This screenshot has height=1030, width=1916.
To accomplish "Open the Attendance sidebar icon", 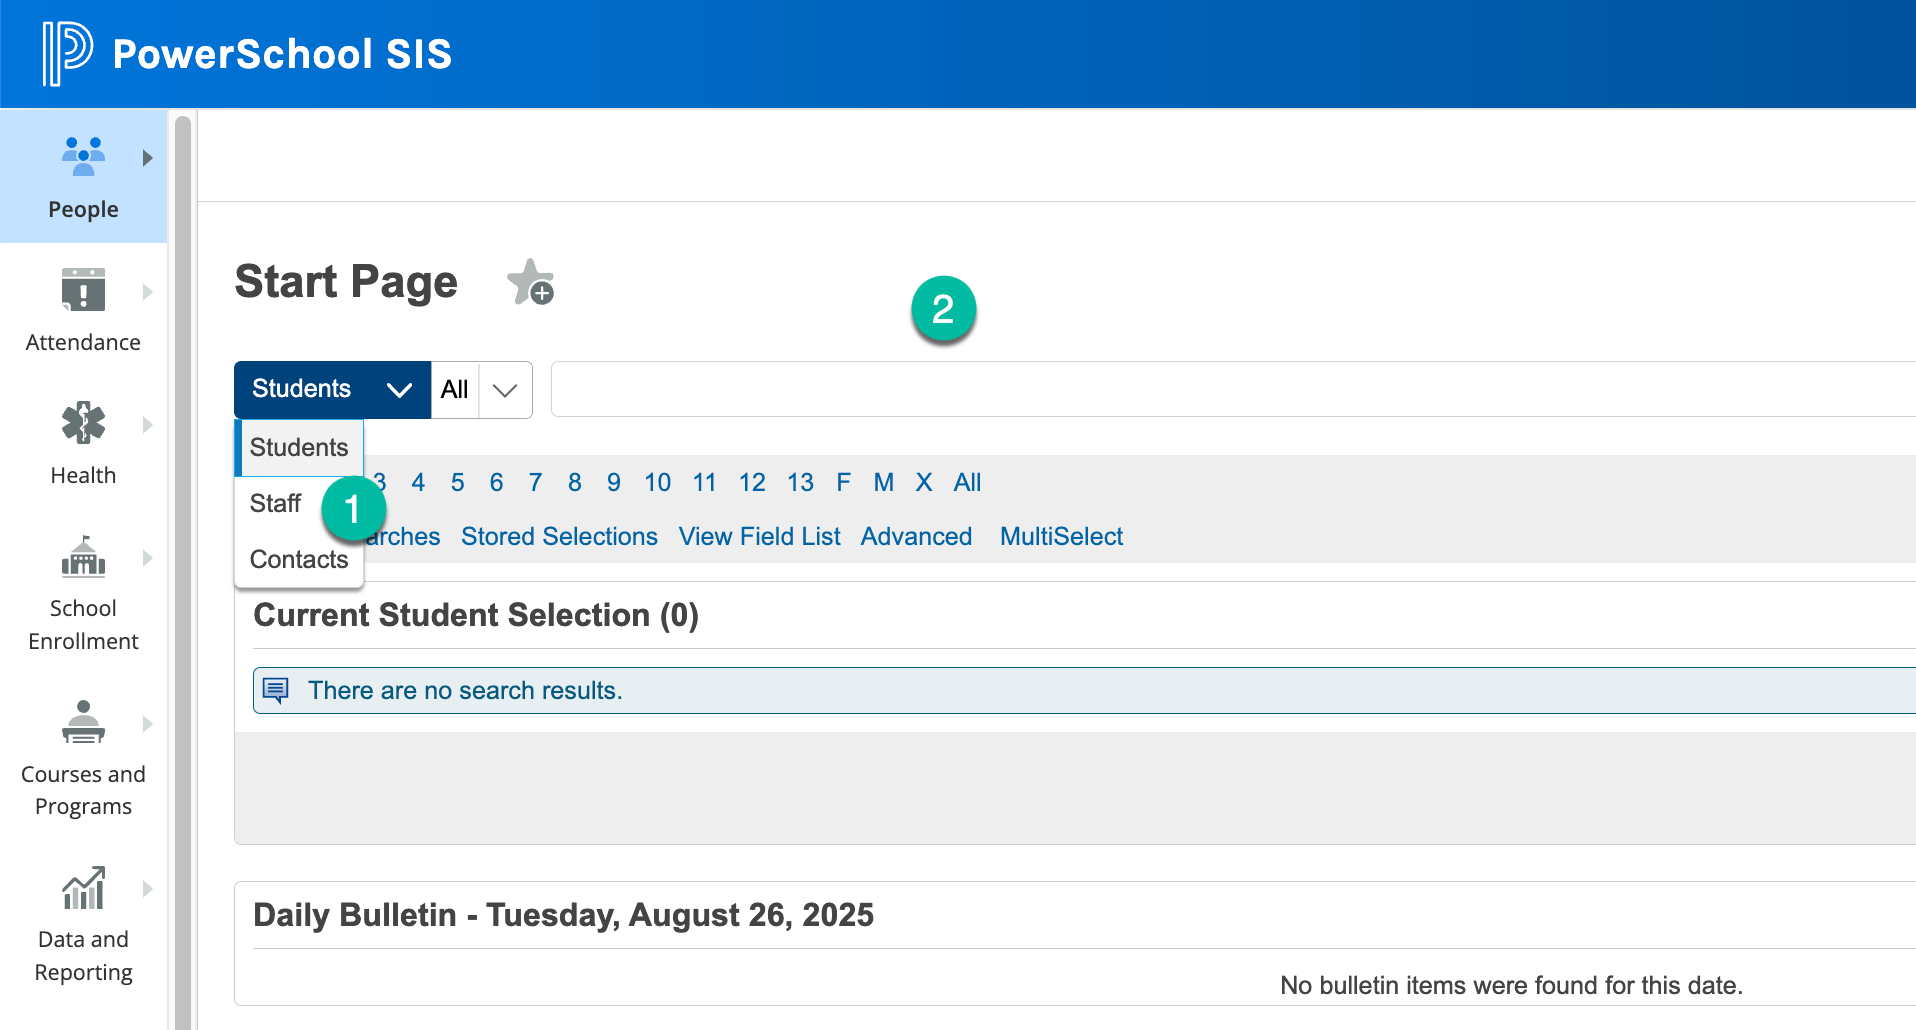I will point(83,290).
